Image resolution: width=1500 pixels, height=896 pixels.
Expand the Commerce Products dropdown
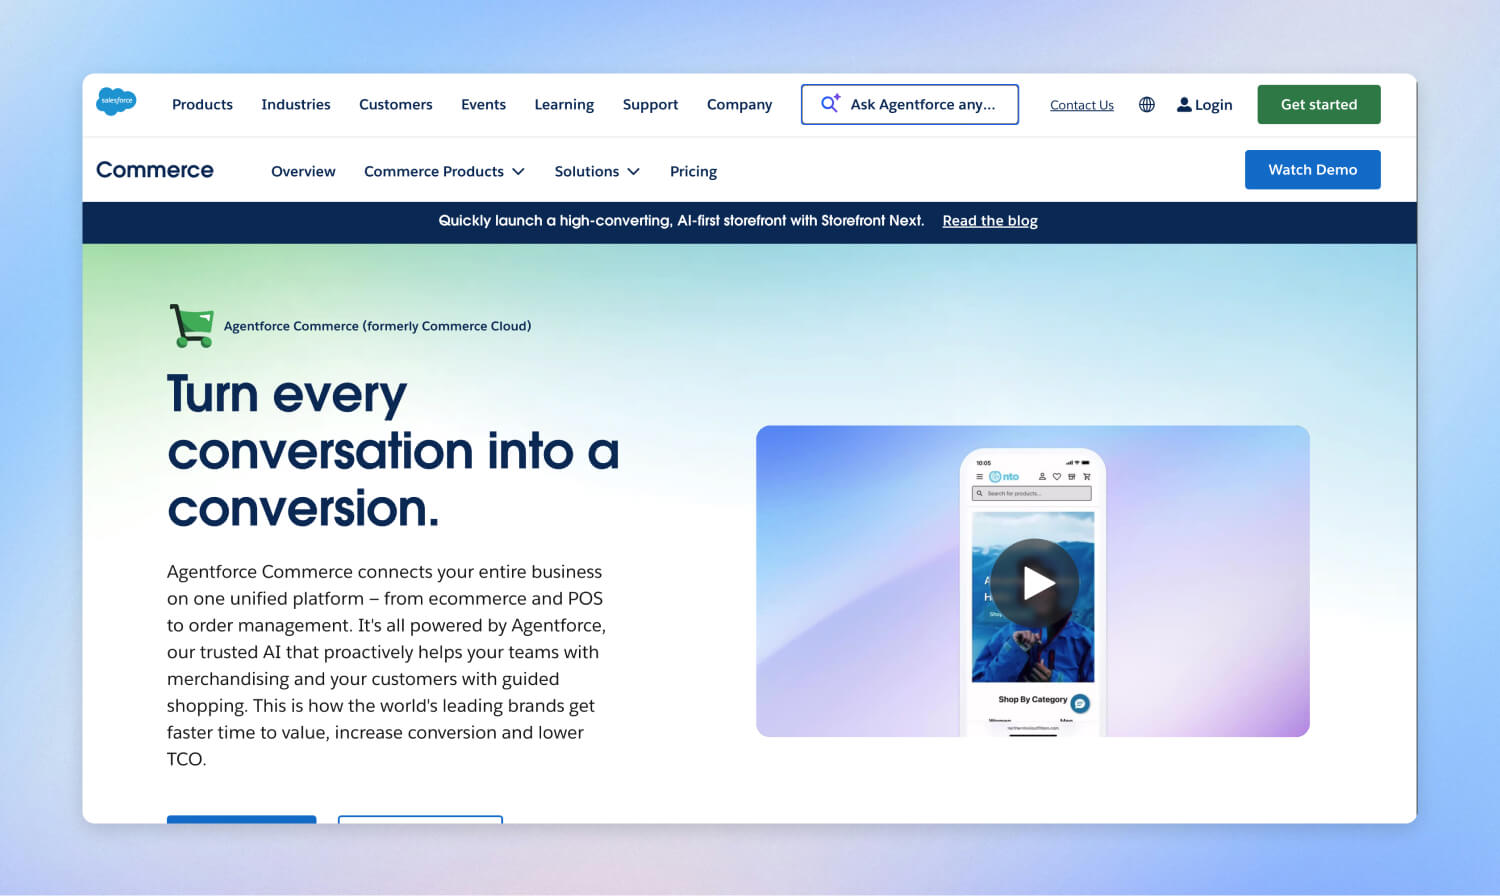click(x=444, y=171)
